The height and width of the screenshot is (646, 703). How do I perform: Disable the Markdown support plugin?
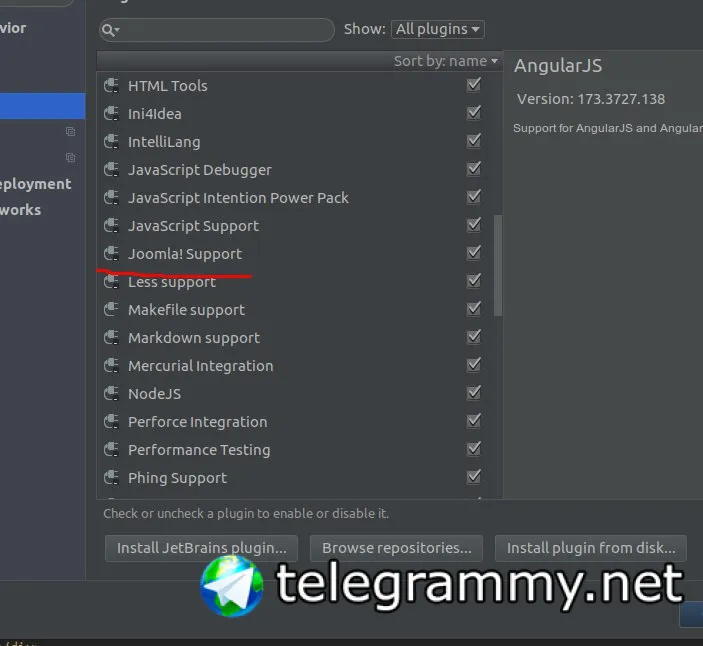point(473,337)
